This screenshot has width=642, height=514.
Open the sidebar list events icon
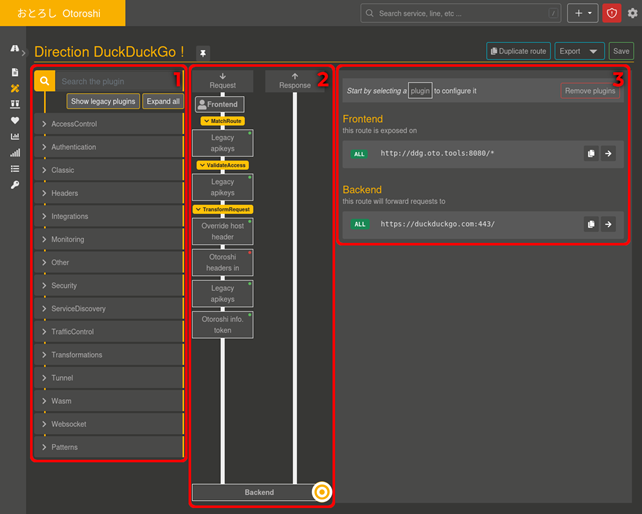point(15,169)
